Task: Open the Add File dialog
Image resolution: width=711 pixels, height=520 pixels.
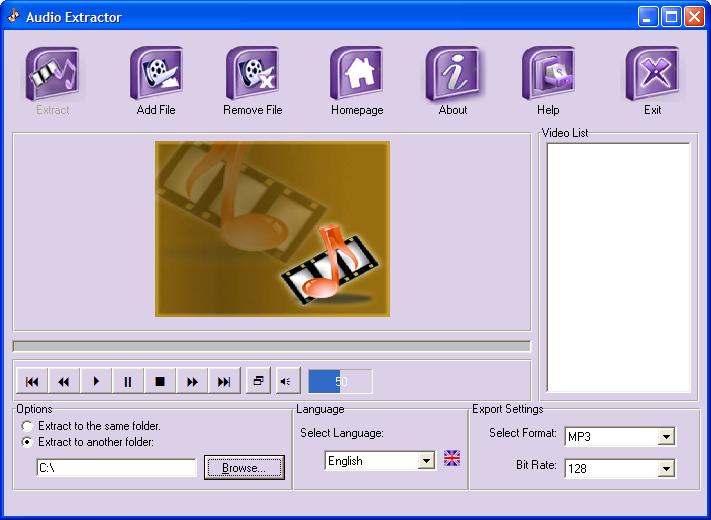Action: coord(156,73)
